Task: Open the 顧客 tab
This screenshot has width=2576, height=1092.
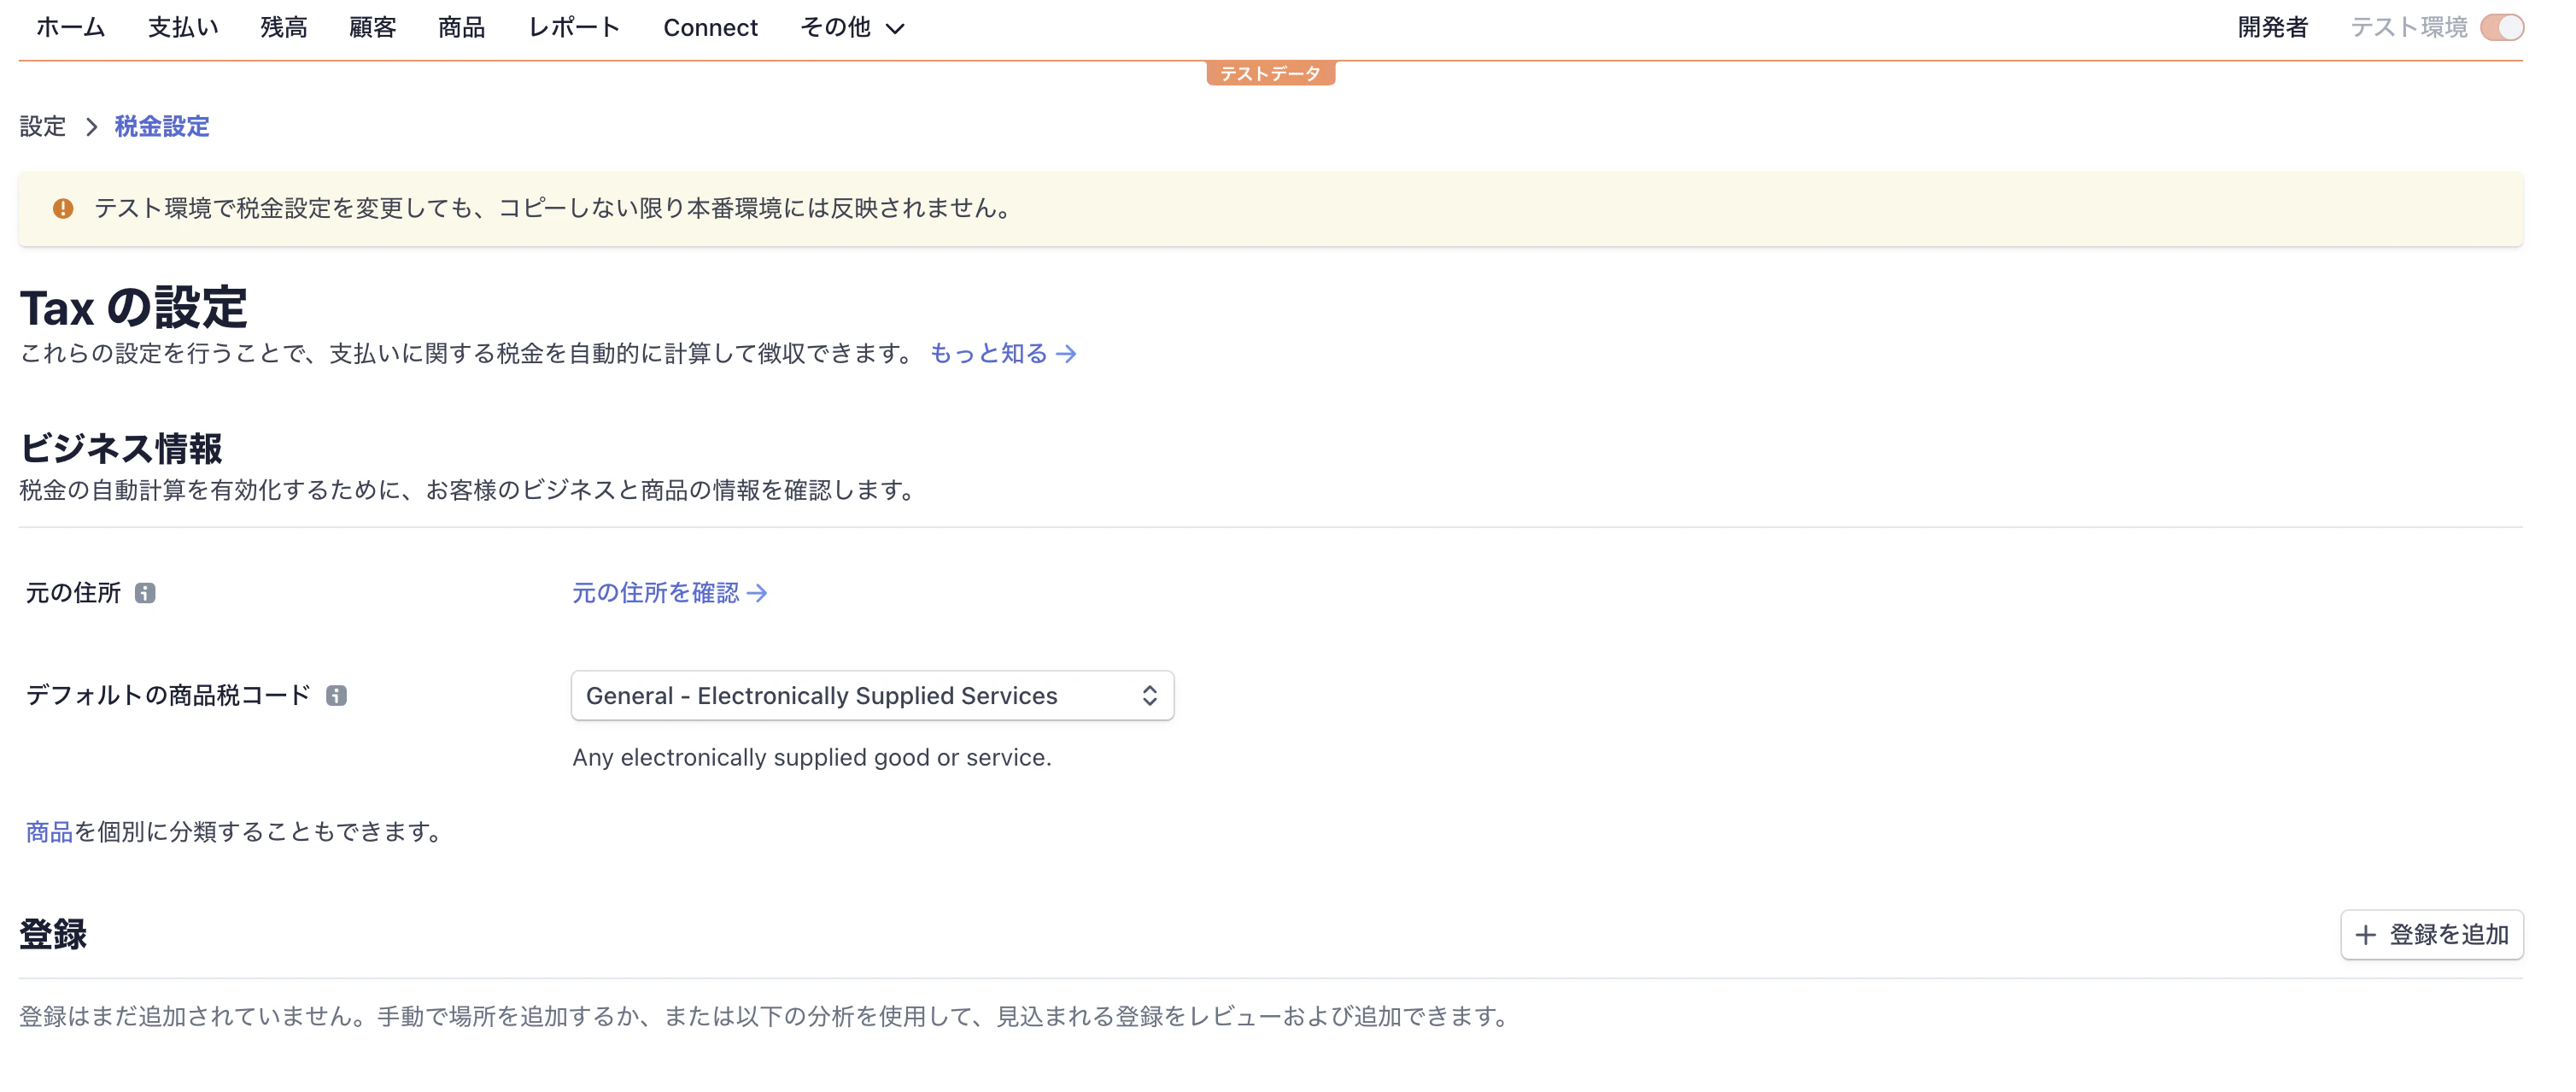Action: pos(373,28)
